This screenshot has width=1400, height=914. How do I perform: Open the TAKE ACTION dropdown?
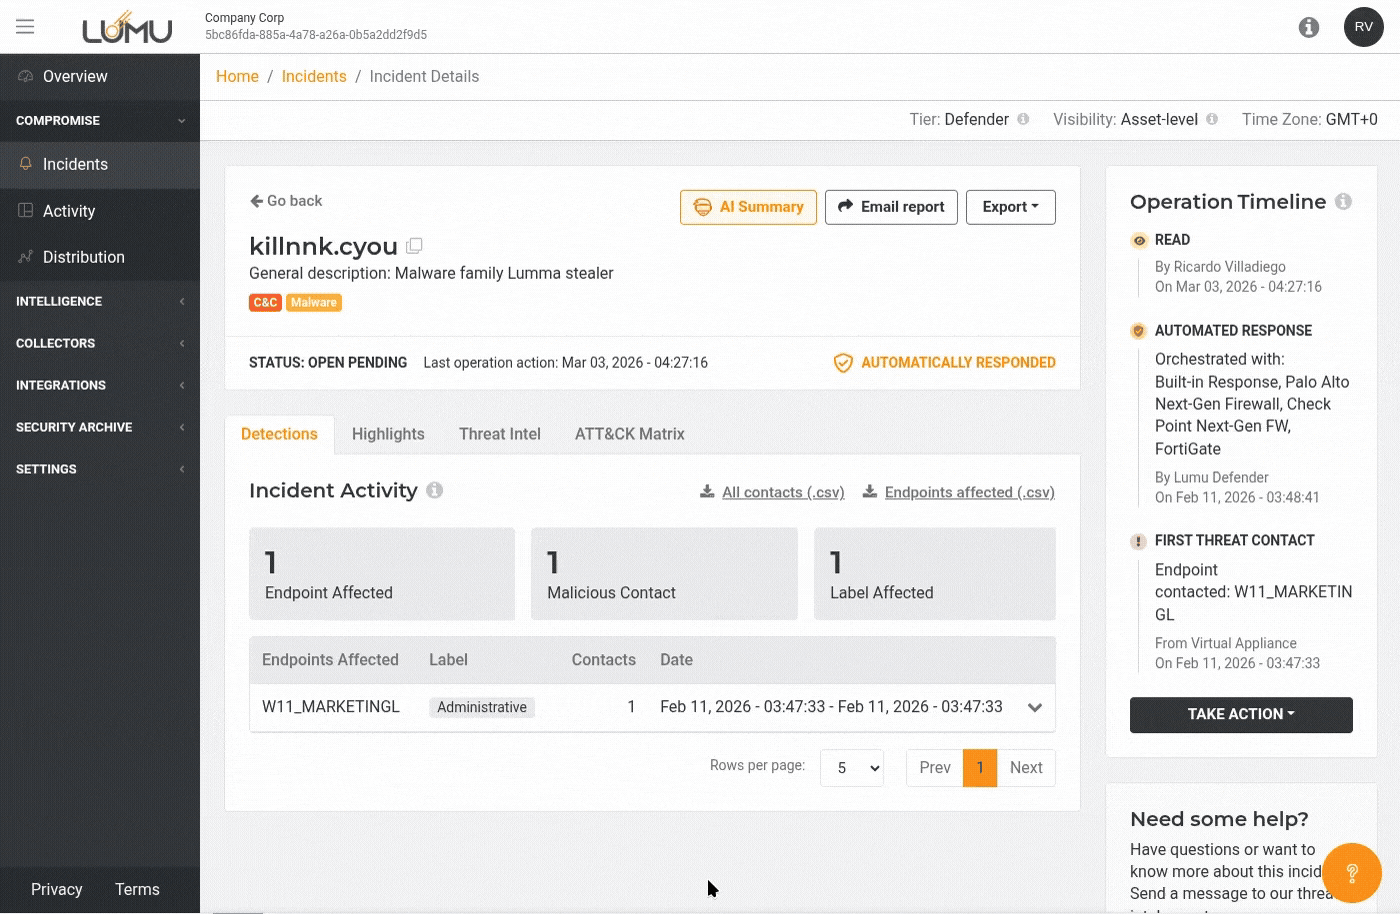tap(1241, 714)
